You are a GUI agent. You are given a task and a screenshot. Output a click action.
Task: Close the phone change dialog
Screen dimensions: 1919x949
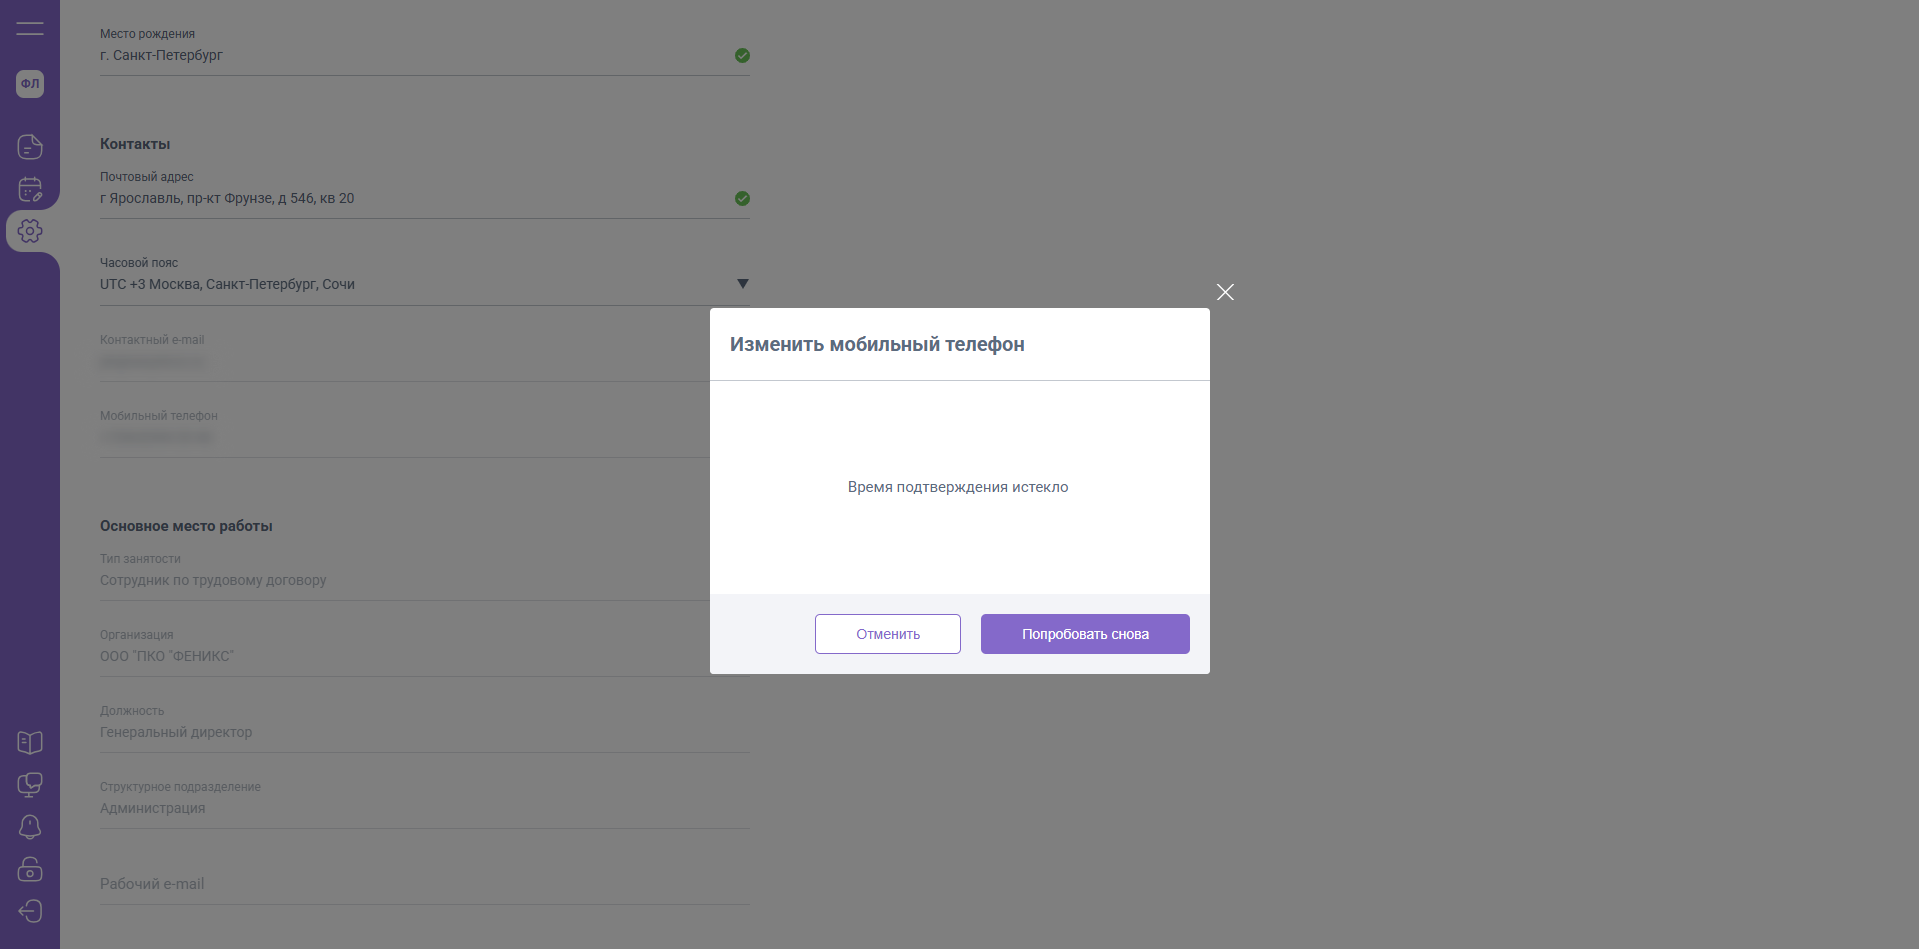[x=1225, y=292]
